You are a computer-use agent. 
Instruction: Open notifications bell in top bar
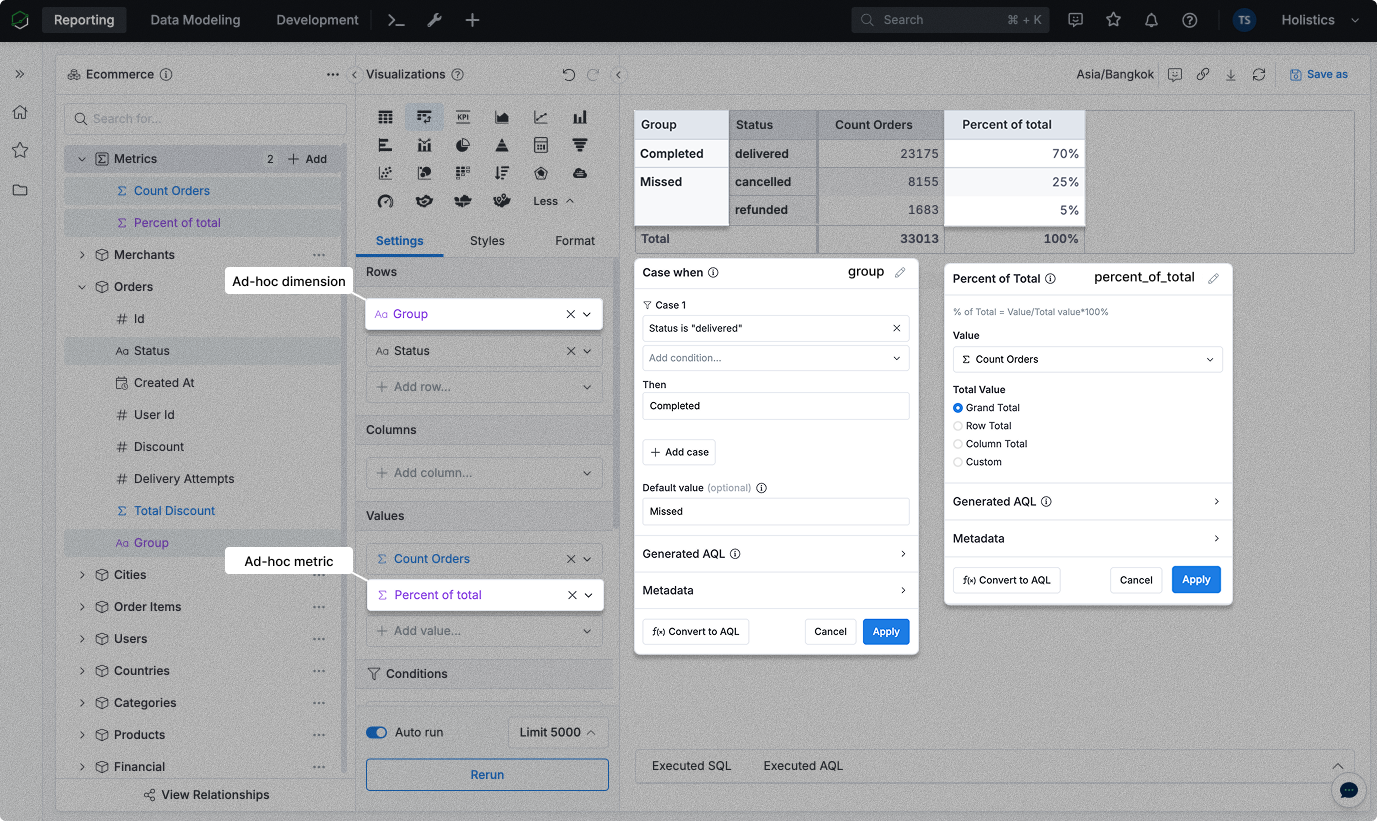click(1151, 20)
